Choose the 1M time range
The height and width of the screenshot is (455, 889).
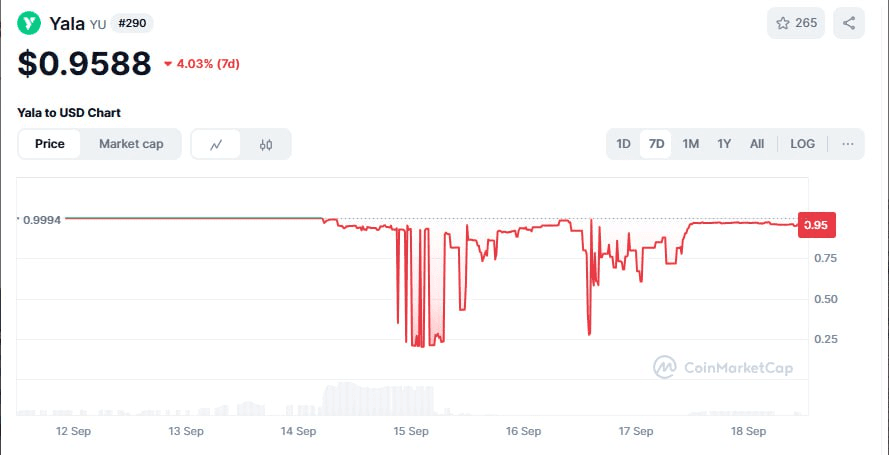pos(690,144)
